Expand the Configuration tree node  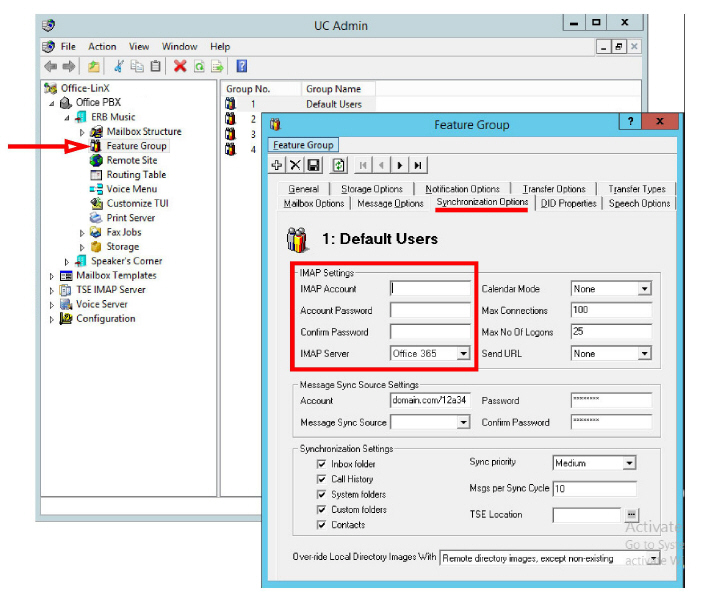point(51,319)
